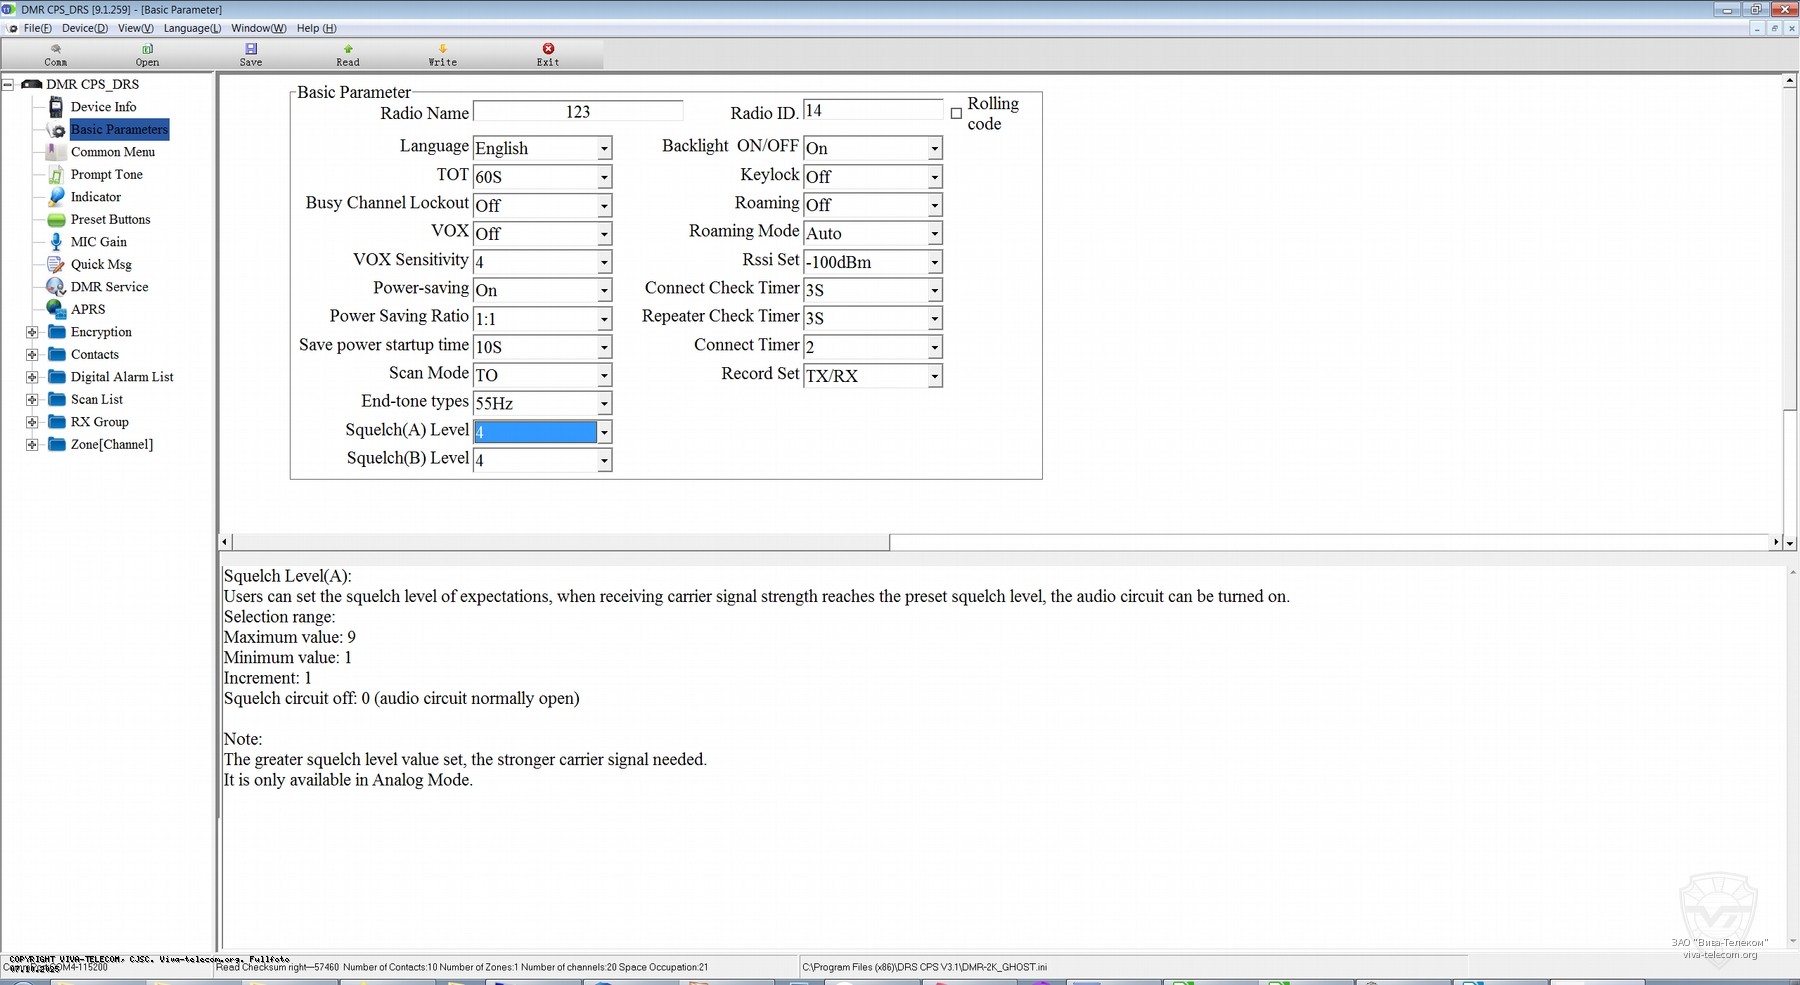This screenshot has height=985, width=1800.
Task: Open the Language dropdown
Action: tap(604, 149)
